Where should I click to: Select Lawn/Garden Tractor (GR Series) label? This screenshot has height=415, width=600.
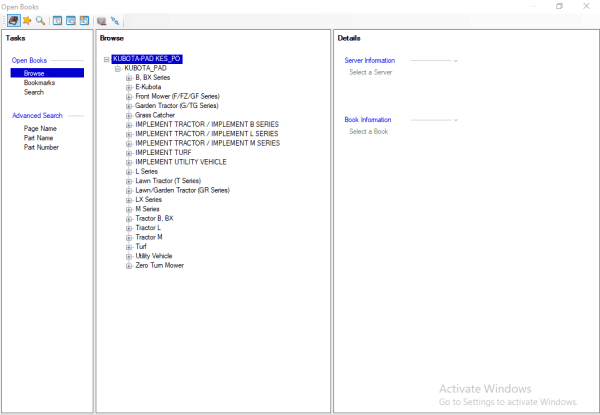click(183, 190)
